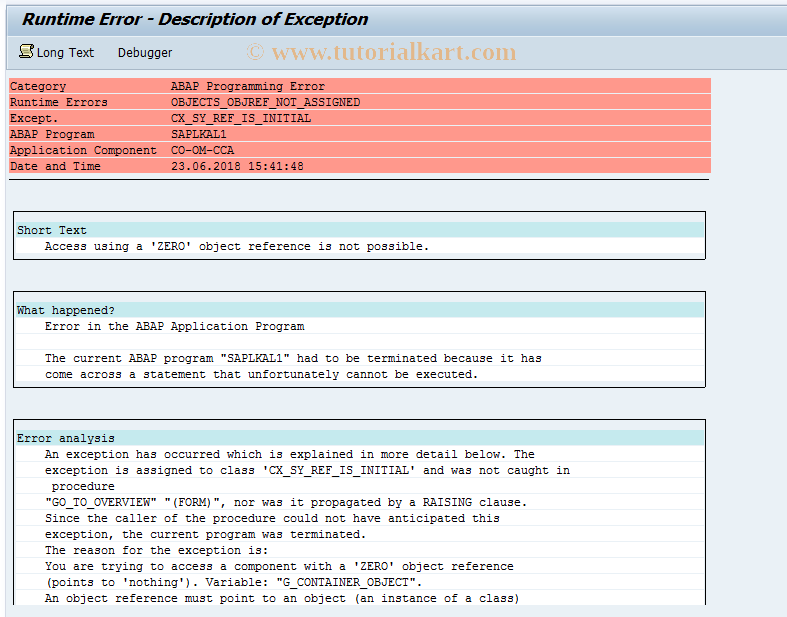This screenshot has height=617, width=787.
Task: Select the 'ABAP Programming Error' category value
Action: click(x=247, y=86)
